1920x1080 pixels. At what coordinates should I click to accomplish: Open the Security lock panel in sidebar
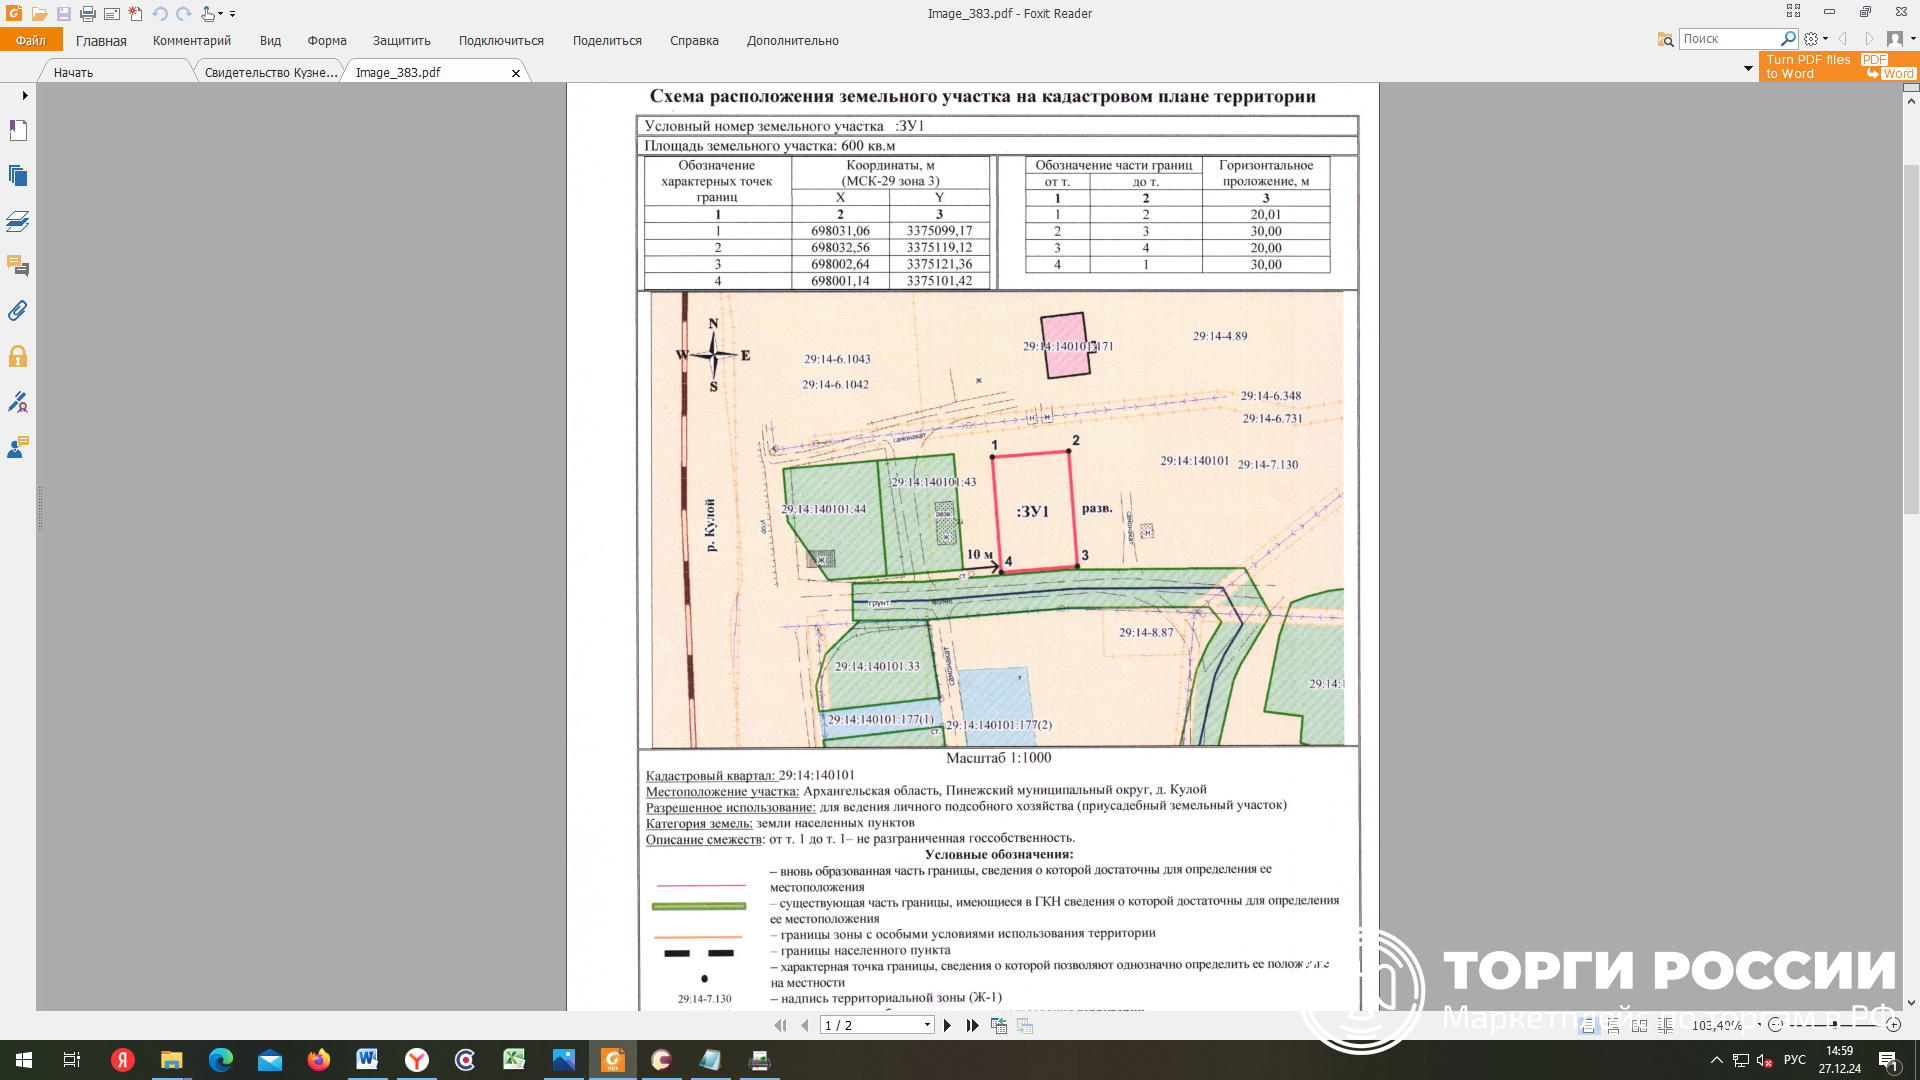point(18,357)
